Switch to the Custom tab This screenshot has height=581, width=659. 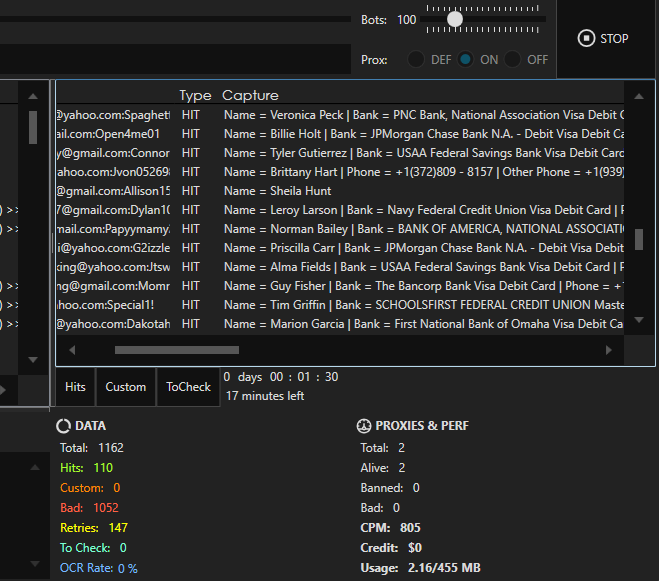click(x=126, y=387)
